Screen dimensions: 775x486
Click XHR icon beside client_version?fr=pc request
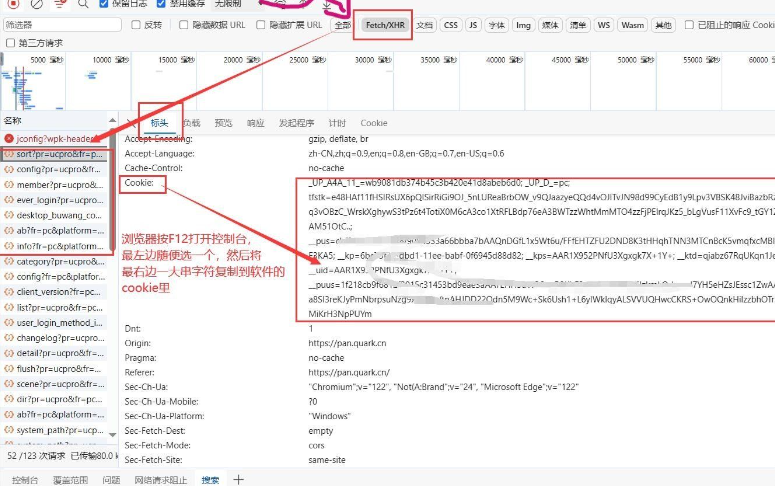pyautogui.click(x=9, y=292)
